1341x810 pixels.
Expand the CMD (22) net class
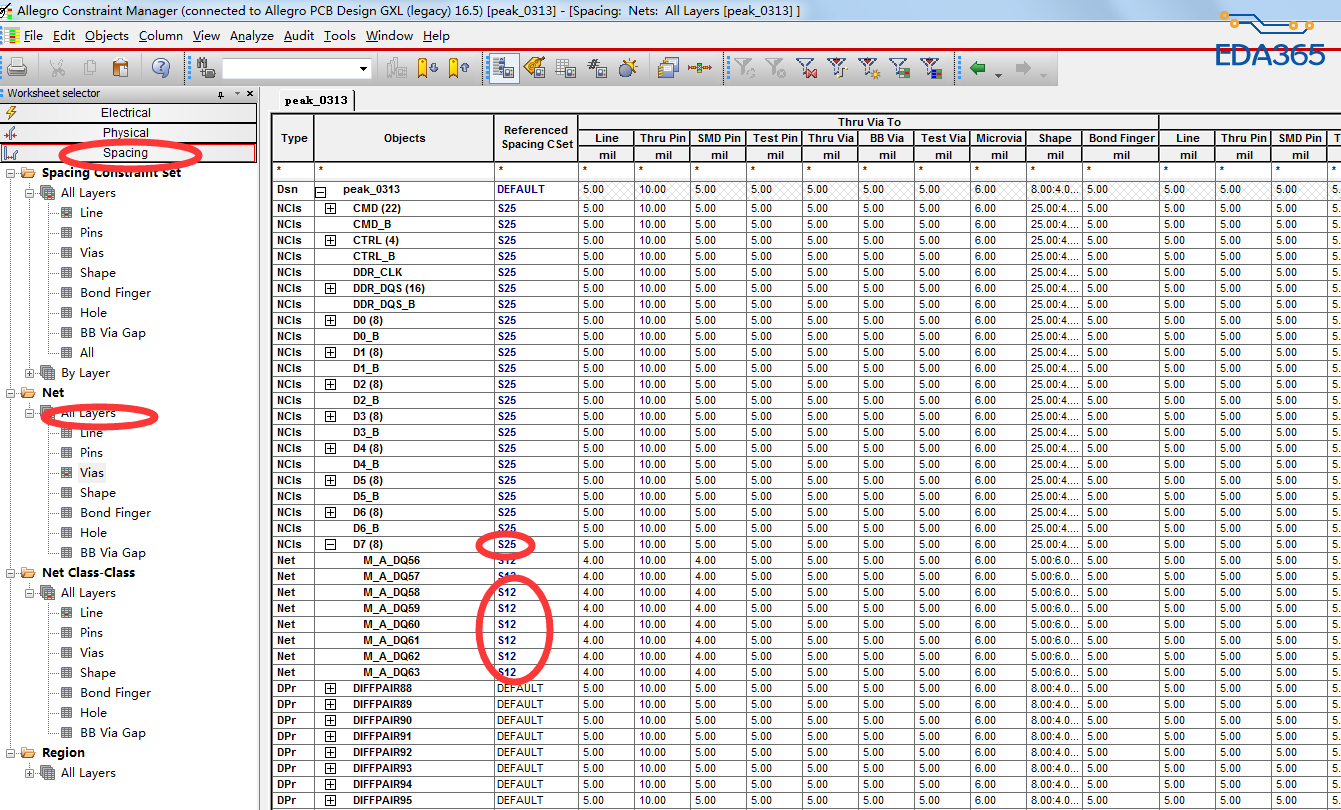coord(330,208)
